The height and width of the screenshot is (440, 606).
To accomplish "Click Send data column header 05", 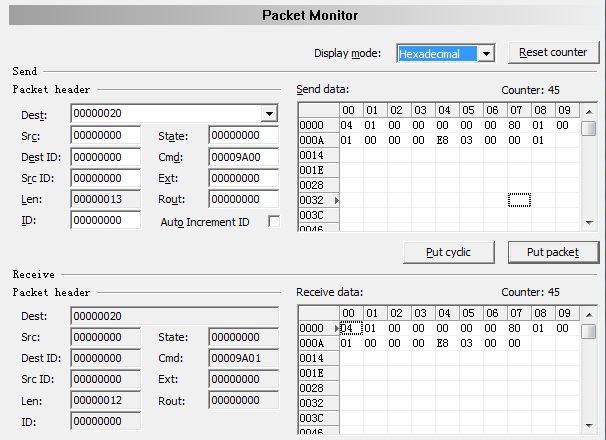I will (471, 110).
